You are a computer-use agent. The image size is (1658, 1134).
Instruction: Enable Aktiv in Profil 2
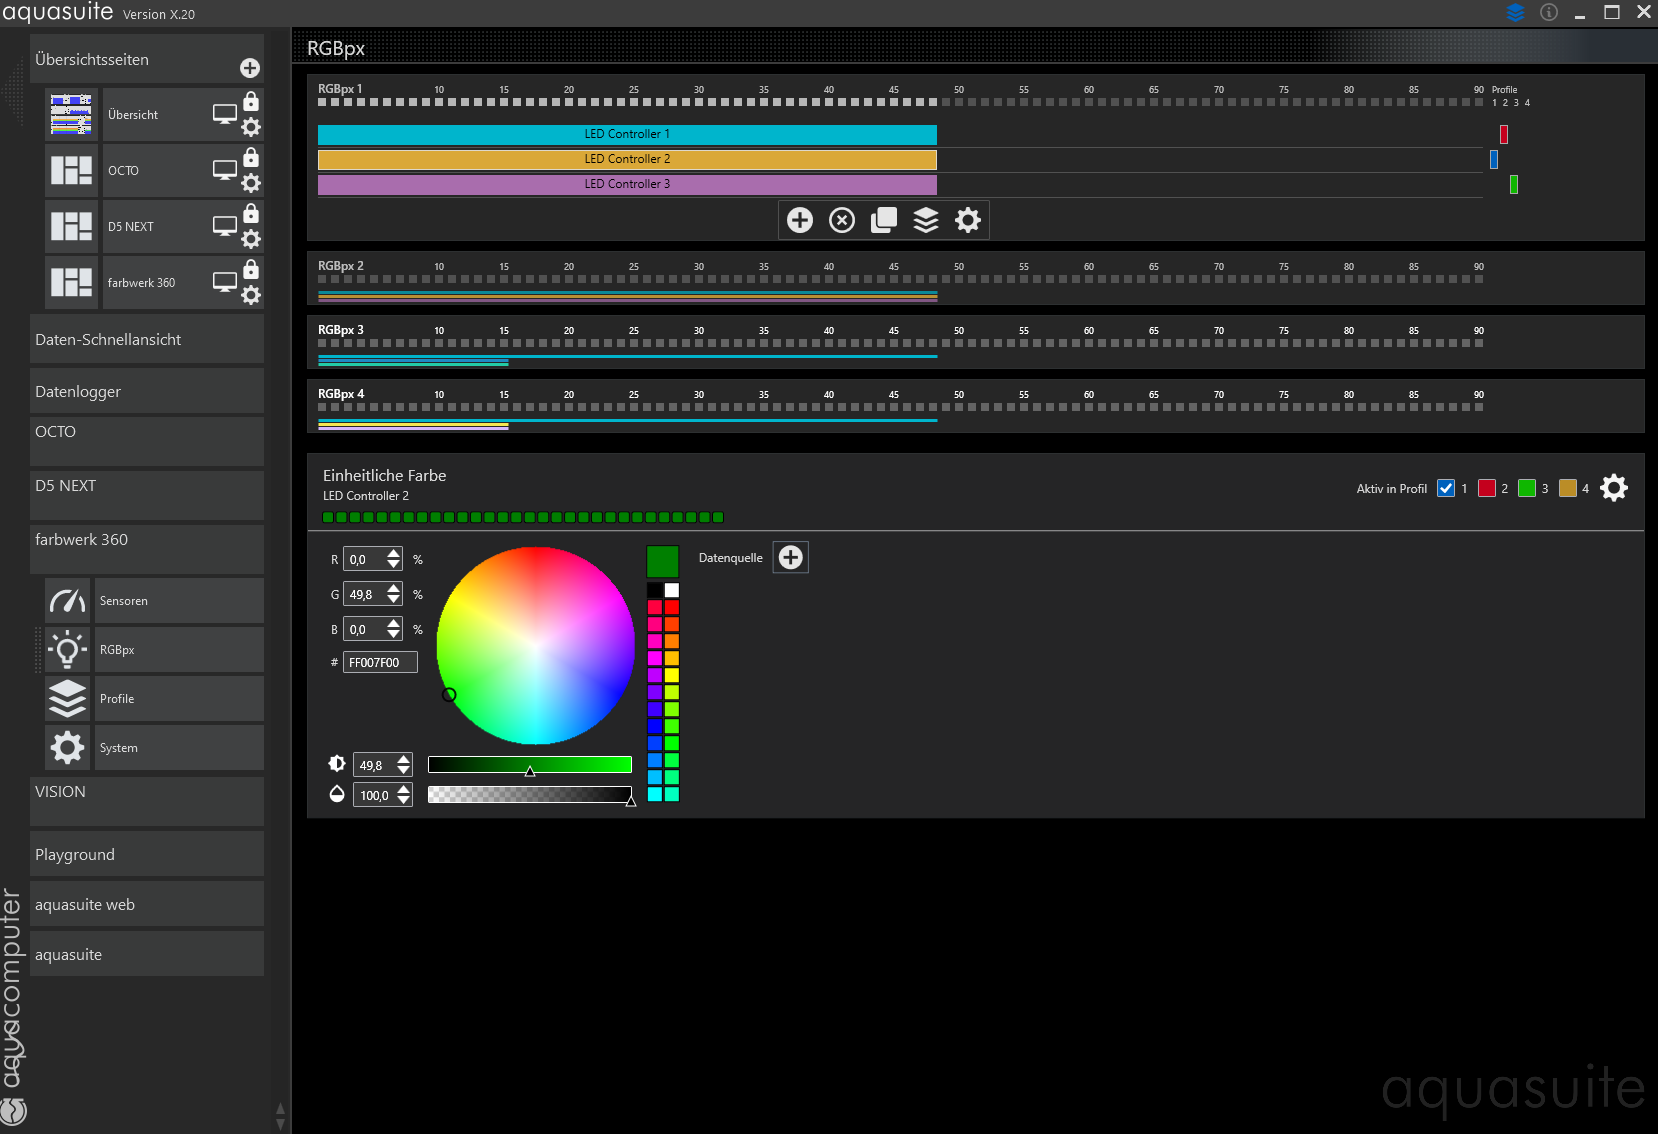[1487, 488]
